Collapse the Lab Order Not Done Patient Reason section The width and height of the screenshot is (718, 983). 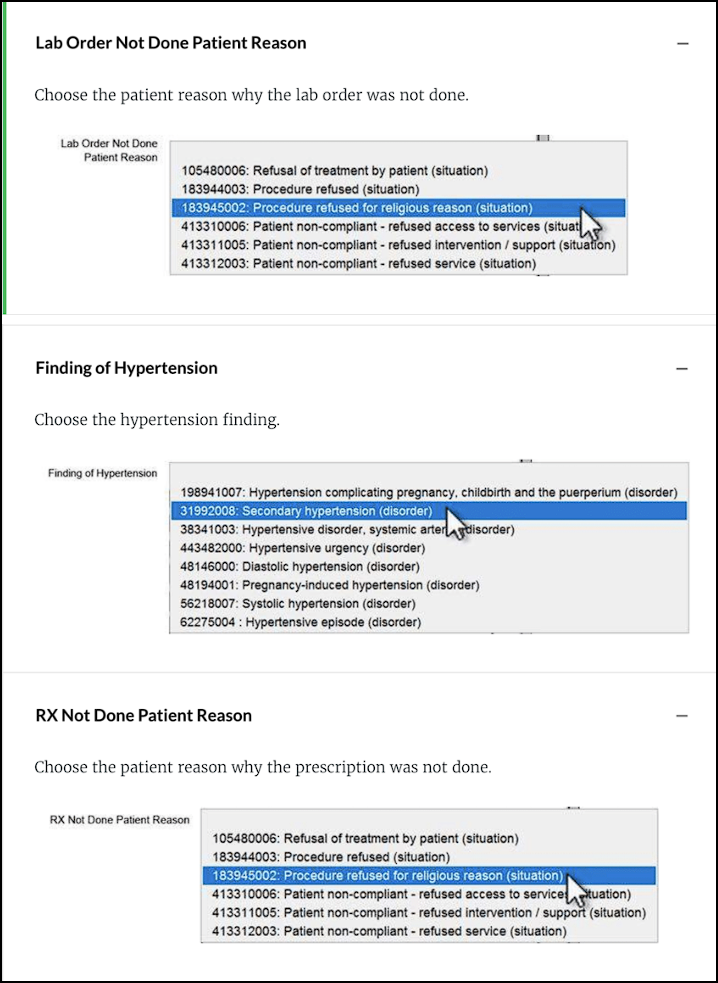point(682,44)
